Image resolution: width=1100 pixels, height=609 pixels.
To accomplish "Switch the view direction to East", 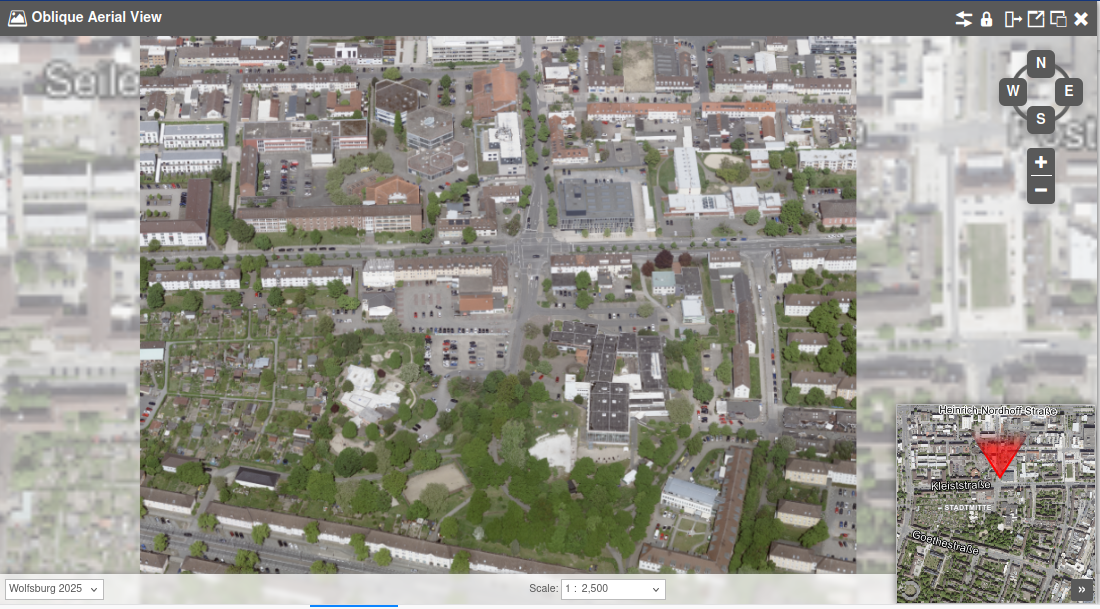I will 1068,92.
